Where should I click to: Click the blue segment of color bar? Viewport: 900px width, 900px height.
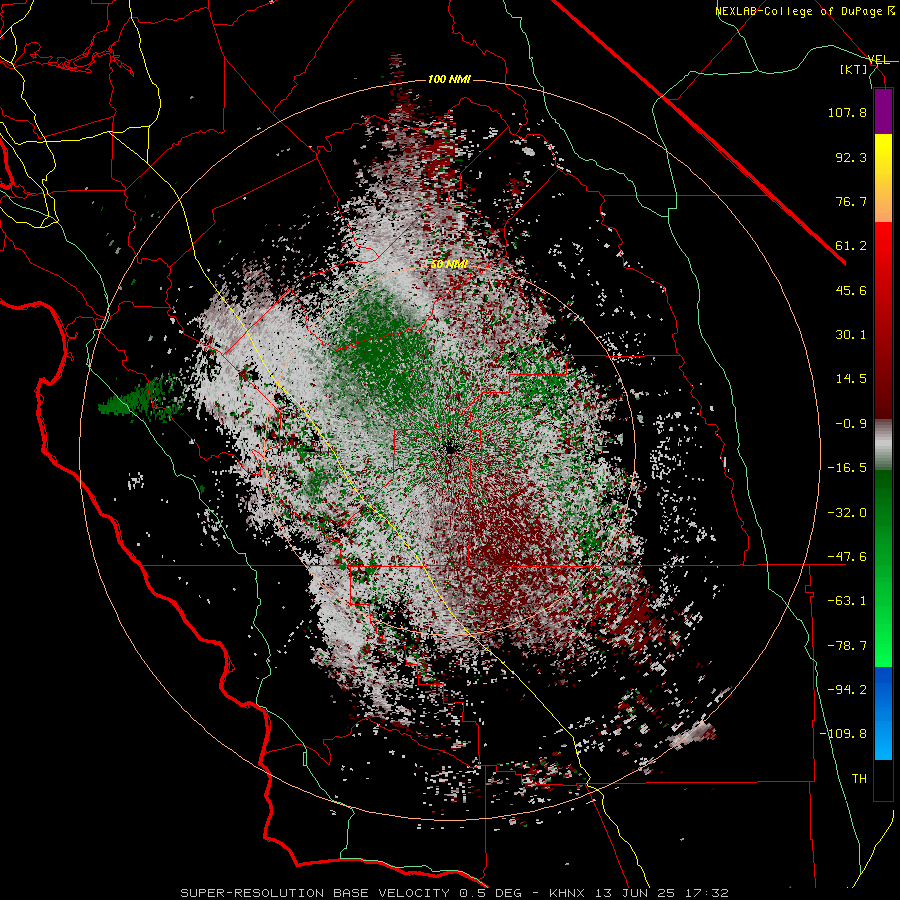883,713
